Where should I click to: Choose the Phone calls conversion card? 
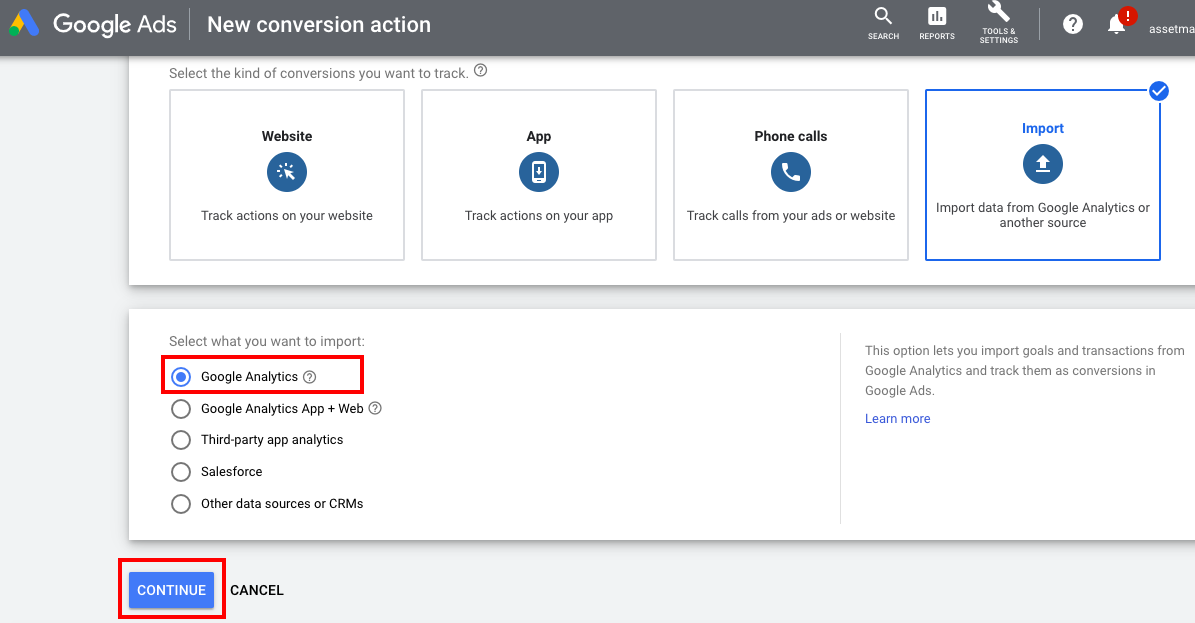pyautogui.click(x=791, y=175)
